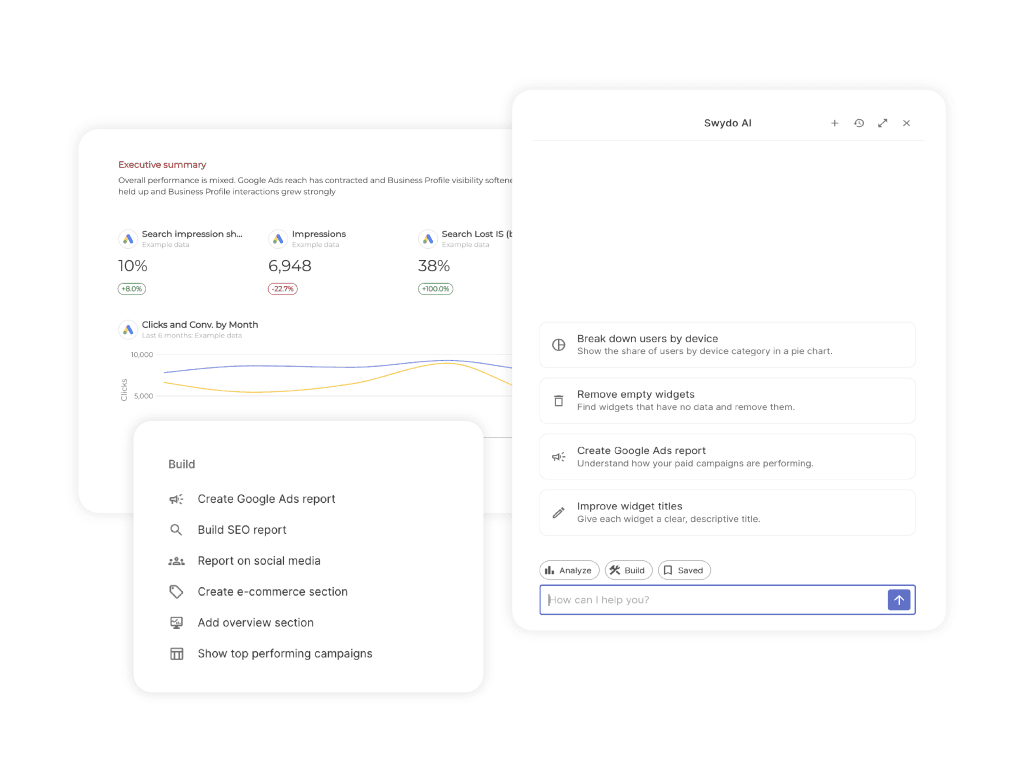
Task: Click the 10% search impression share value
Action: pyautogui.click(x=133, y=266)
